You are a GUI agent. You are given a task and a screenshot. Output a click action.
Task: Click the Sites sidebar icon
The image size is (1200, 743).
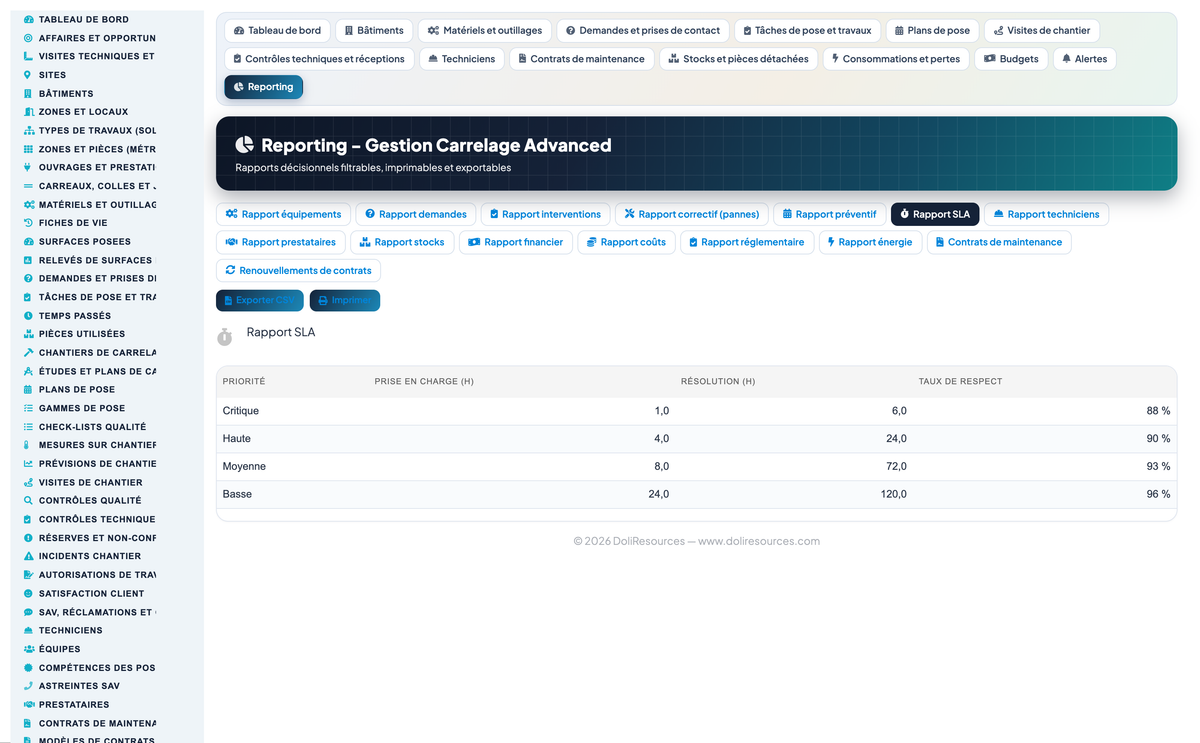coord(28,75)
